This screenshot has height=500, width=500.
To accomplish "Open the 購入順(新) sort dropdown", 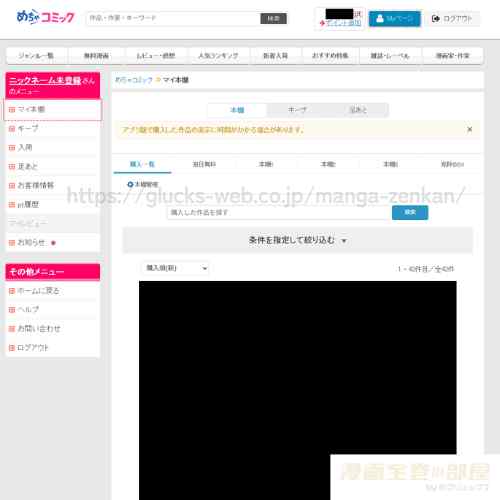I will pyautogui.click(x=176, y=268).
